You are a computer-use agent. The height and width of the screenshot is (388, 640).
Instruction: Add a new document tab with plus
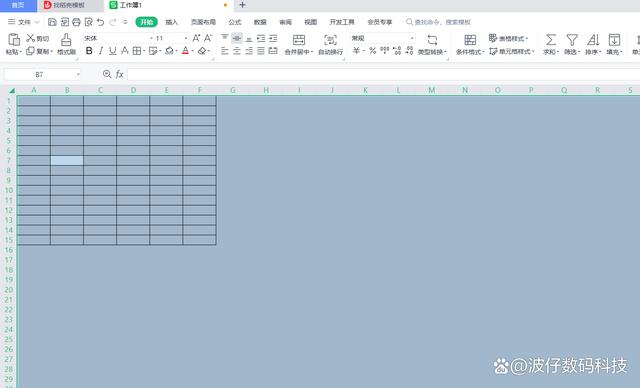click(242, 5)
